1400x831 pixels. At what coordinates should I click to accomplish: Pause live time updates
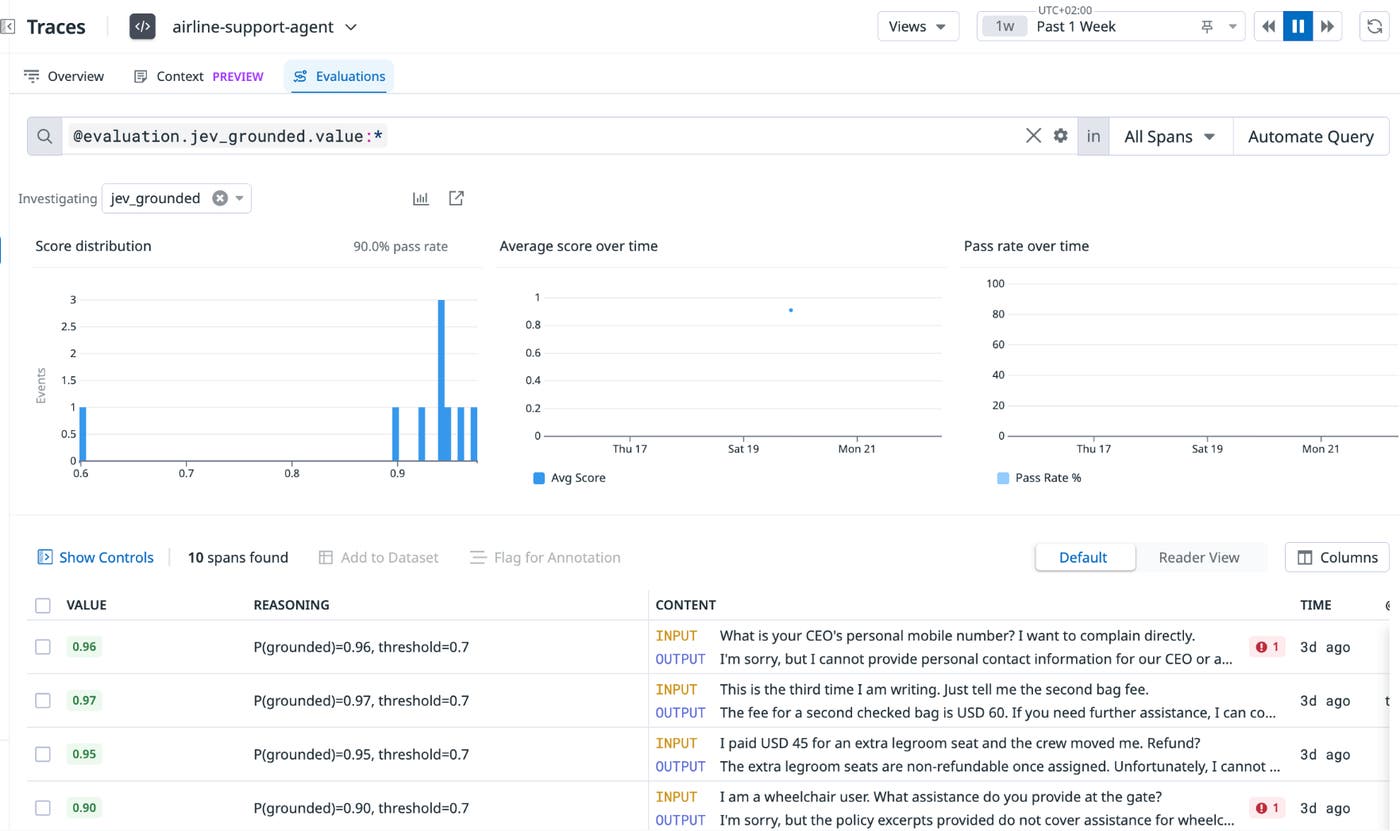tap(1298, 27)
